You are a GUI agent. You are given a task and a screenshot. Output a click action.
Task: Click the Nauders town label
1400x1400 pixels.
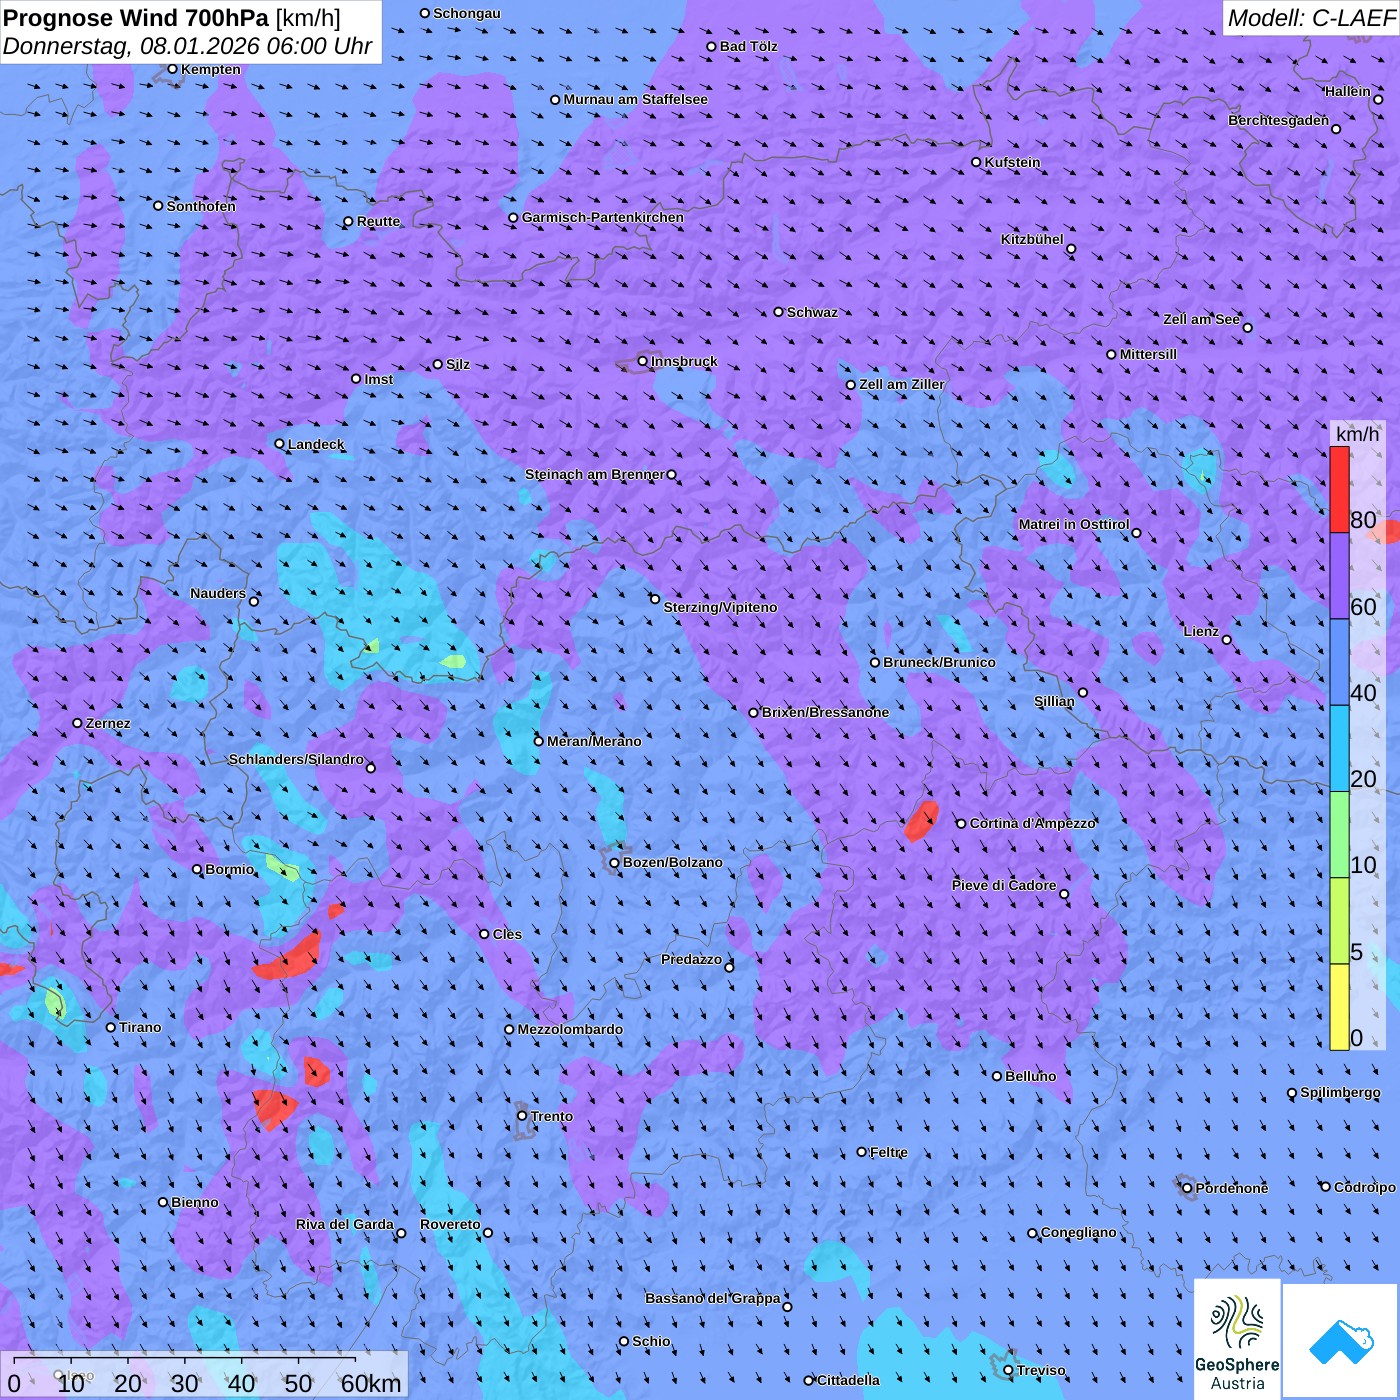click(218, 593)
